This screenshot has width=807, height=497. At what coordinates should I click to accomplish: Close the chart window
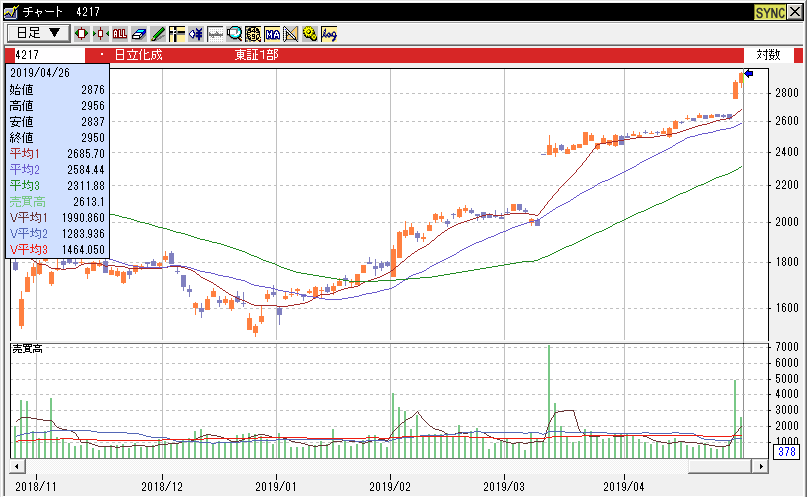coord(796,11)
